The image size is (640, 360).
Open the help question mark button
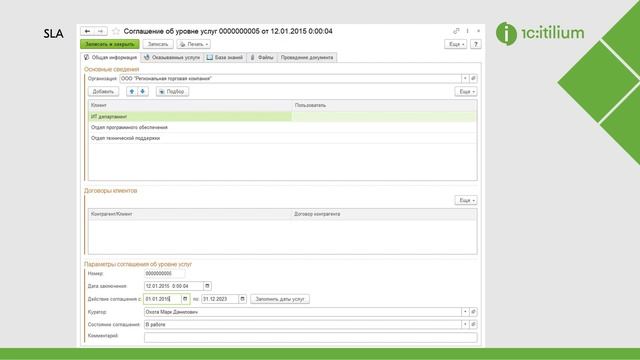click(476, 44)
